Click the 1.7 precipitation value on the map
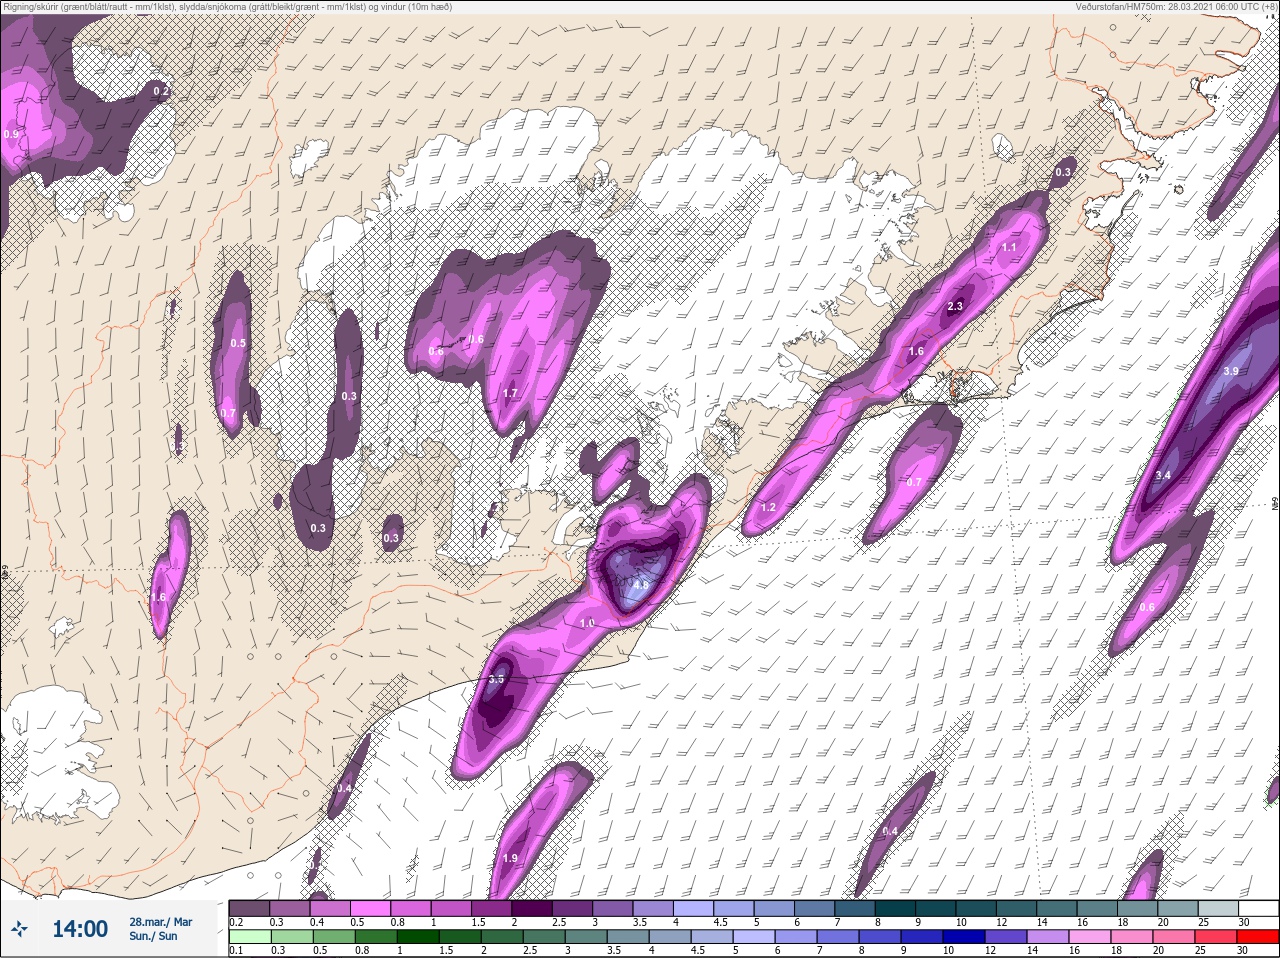 [x=510, y=394]
